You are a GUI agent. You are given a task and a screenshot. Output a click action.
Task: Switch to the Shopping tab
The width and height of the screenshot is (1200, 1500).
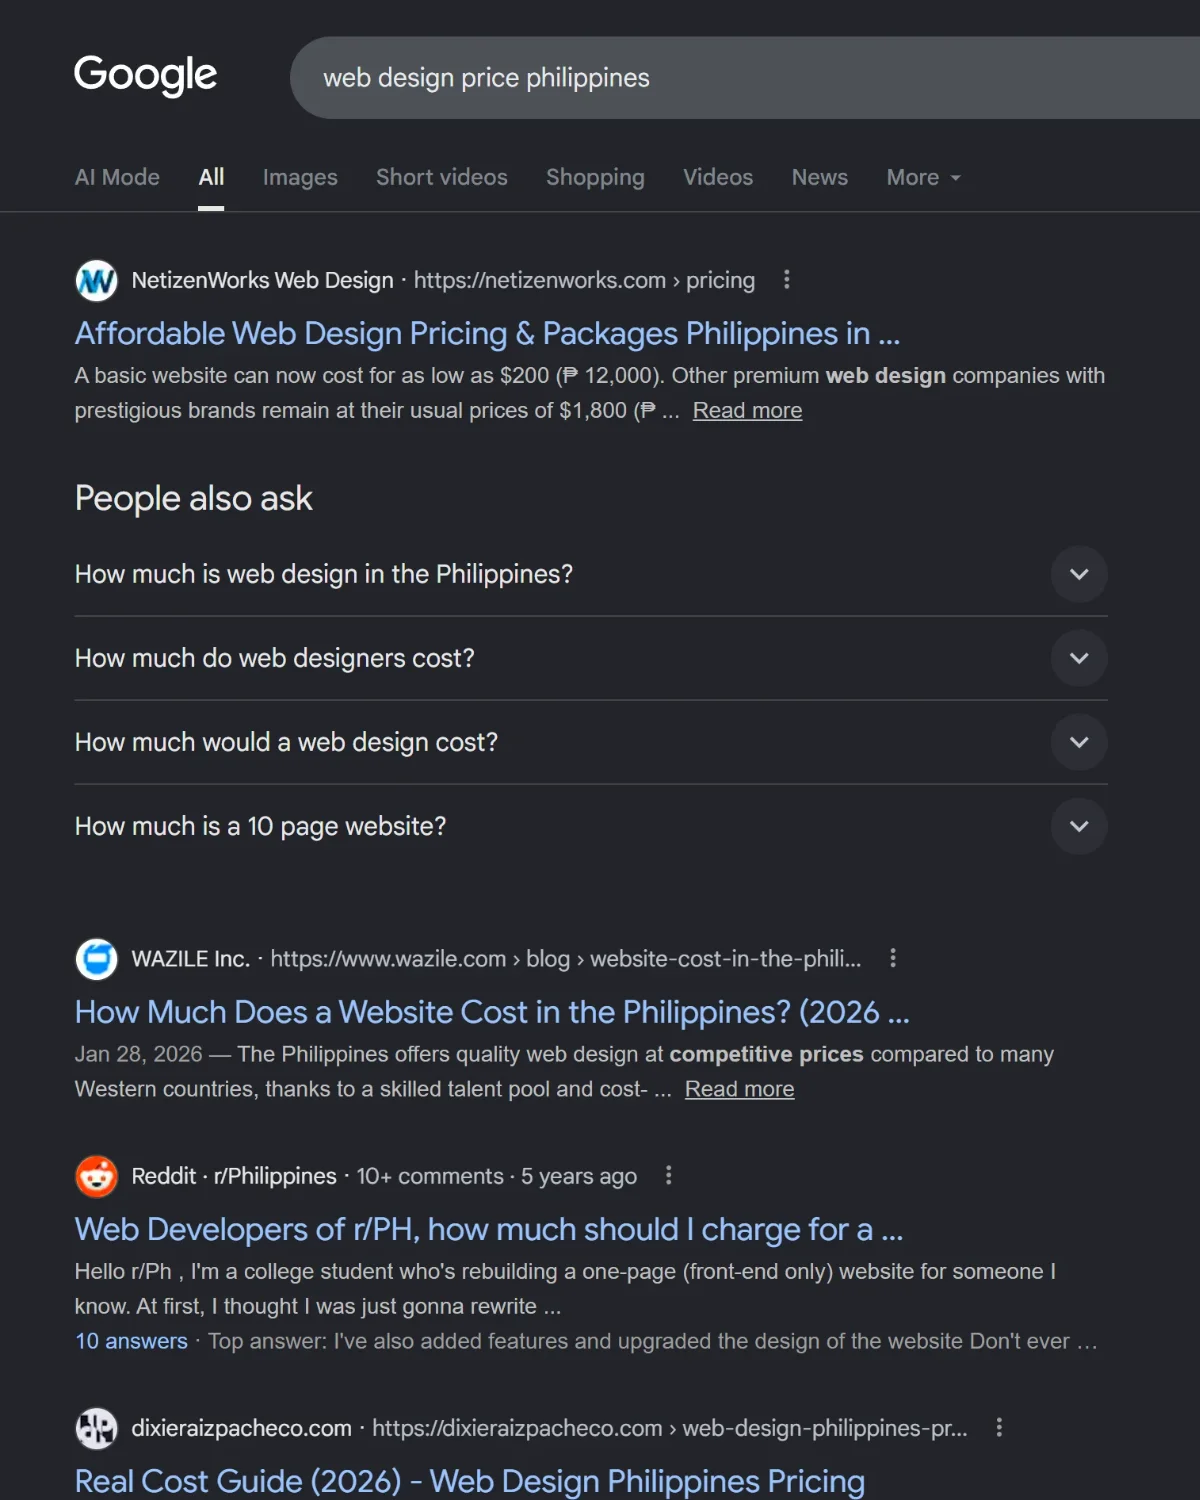point(595,177)
